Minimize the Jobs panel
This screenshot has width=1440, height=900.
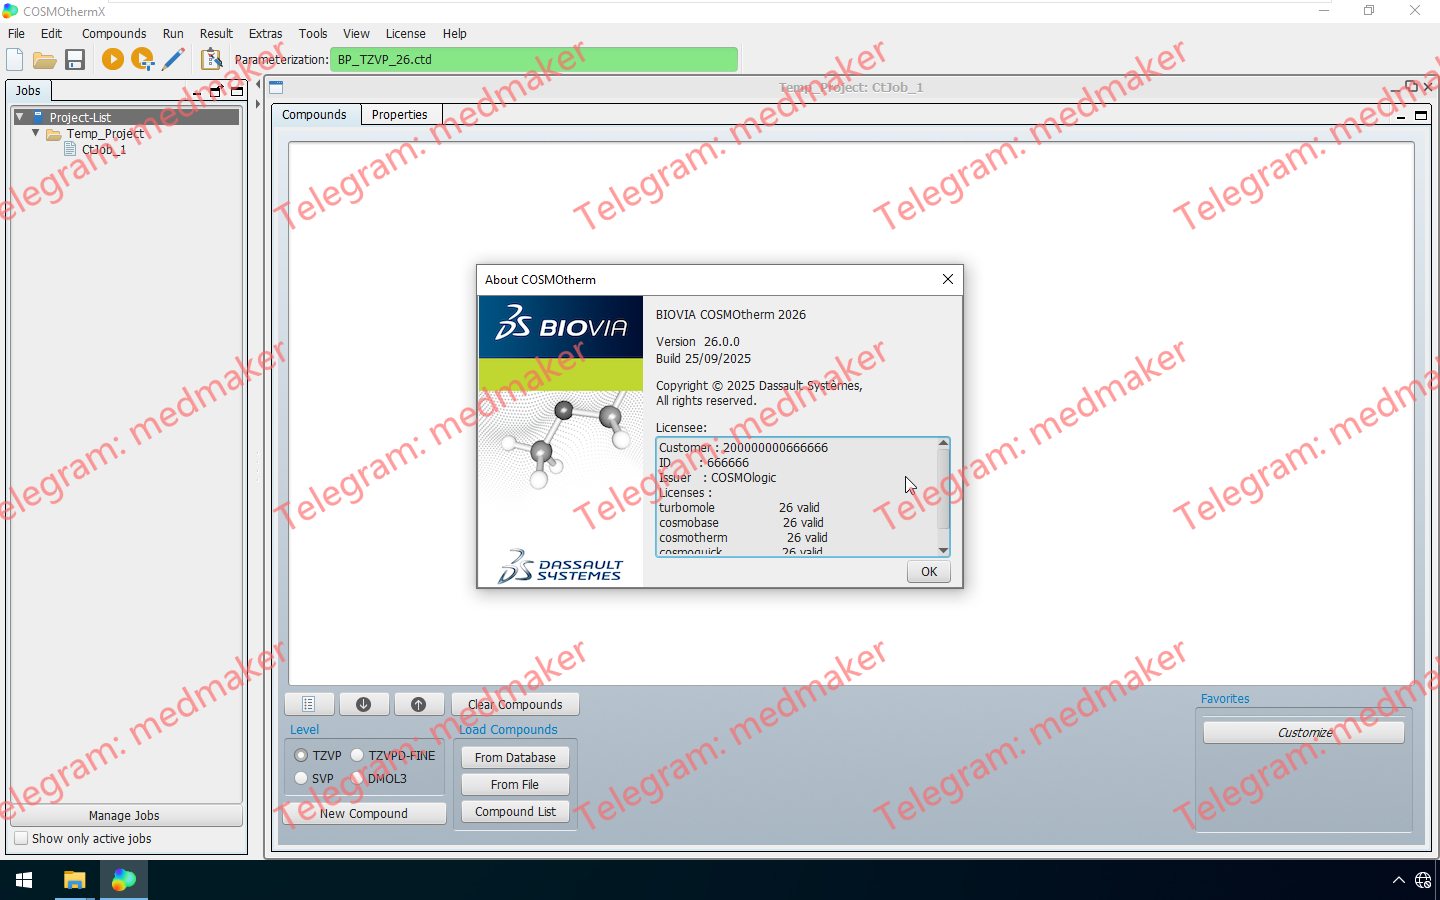click(x=197, y=92)
